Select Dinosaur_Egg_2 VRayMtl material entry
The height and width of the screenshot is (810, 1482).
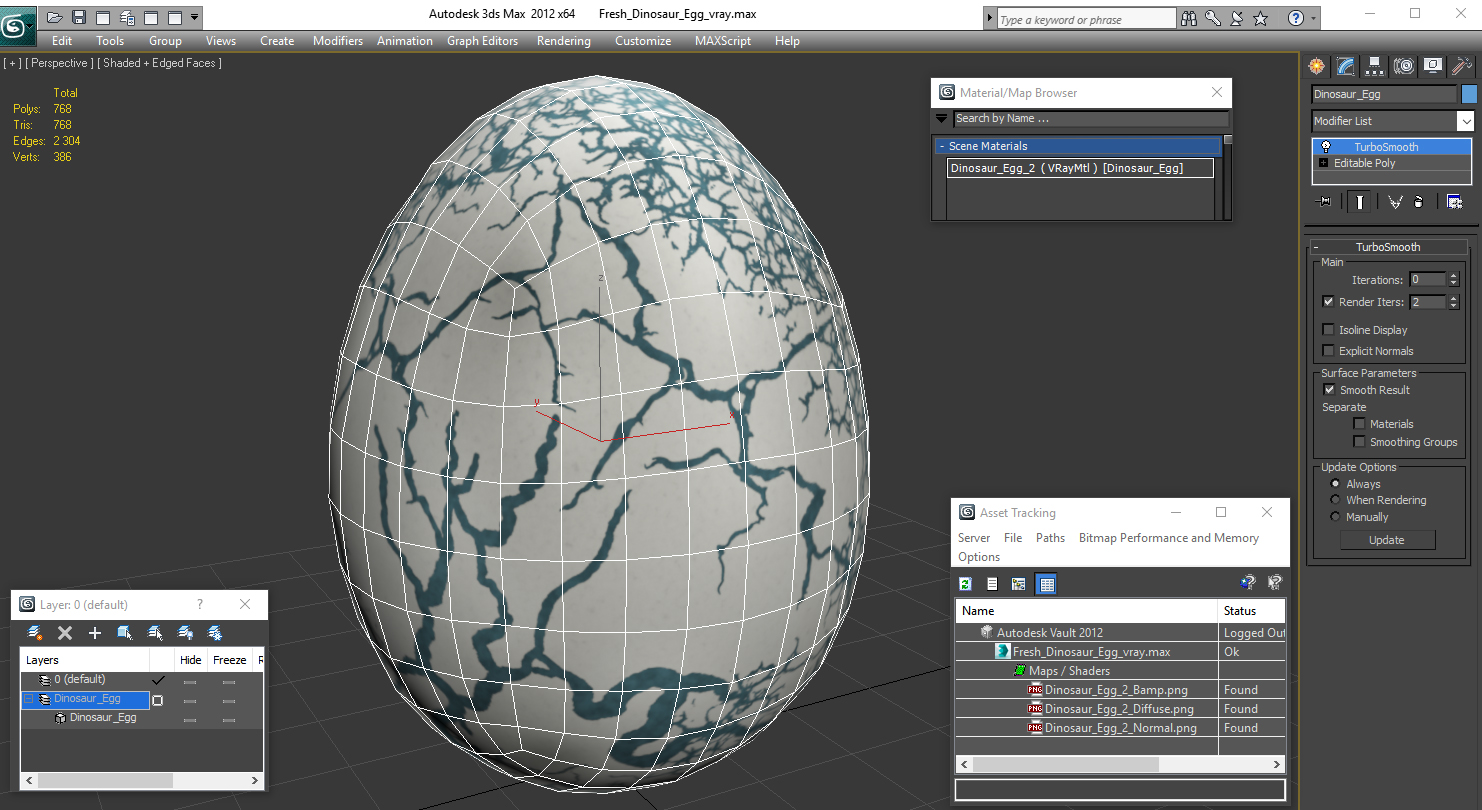coord(1080,168)
